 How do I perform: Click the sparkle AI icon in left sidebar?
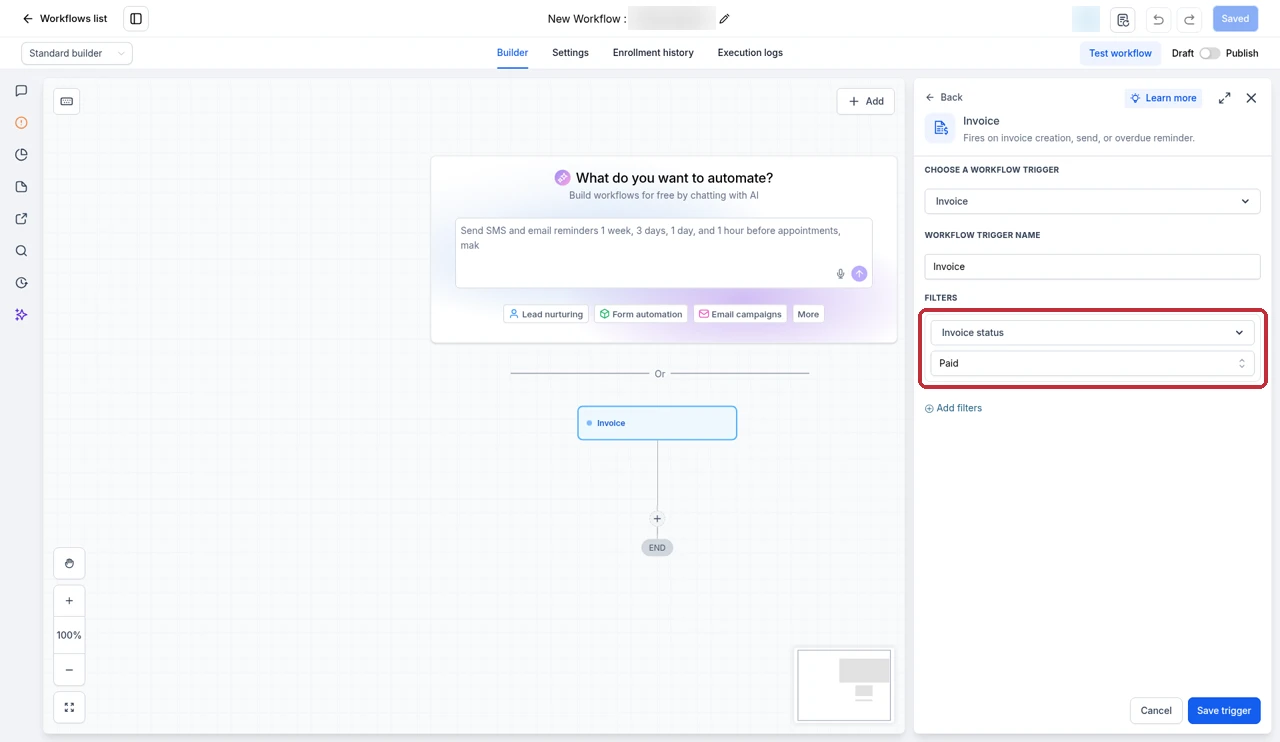click(x=21, y=315)
